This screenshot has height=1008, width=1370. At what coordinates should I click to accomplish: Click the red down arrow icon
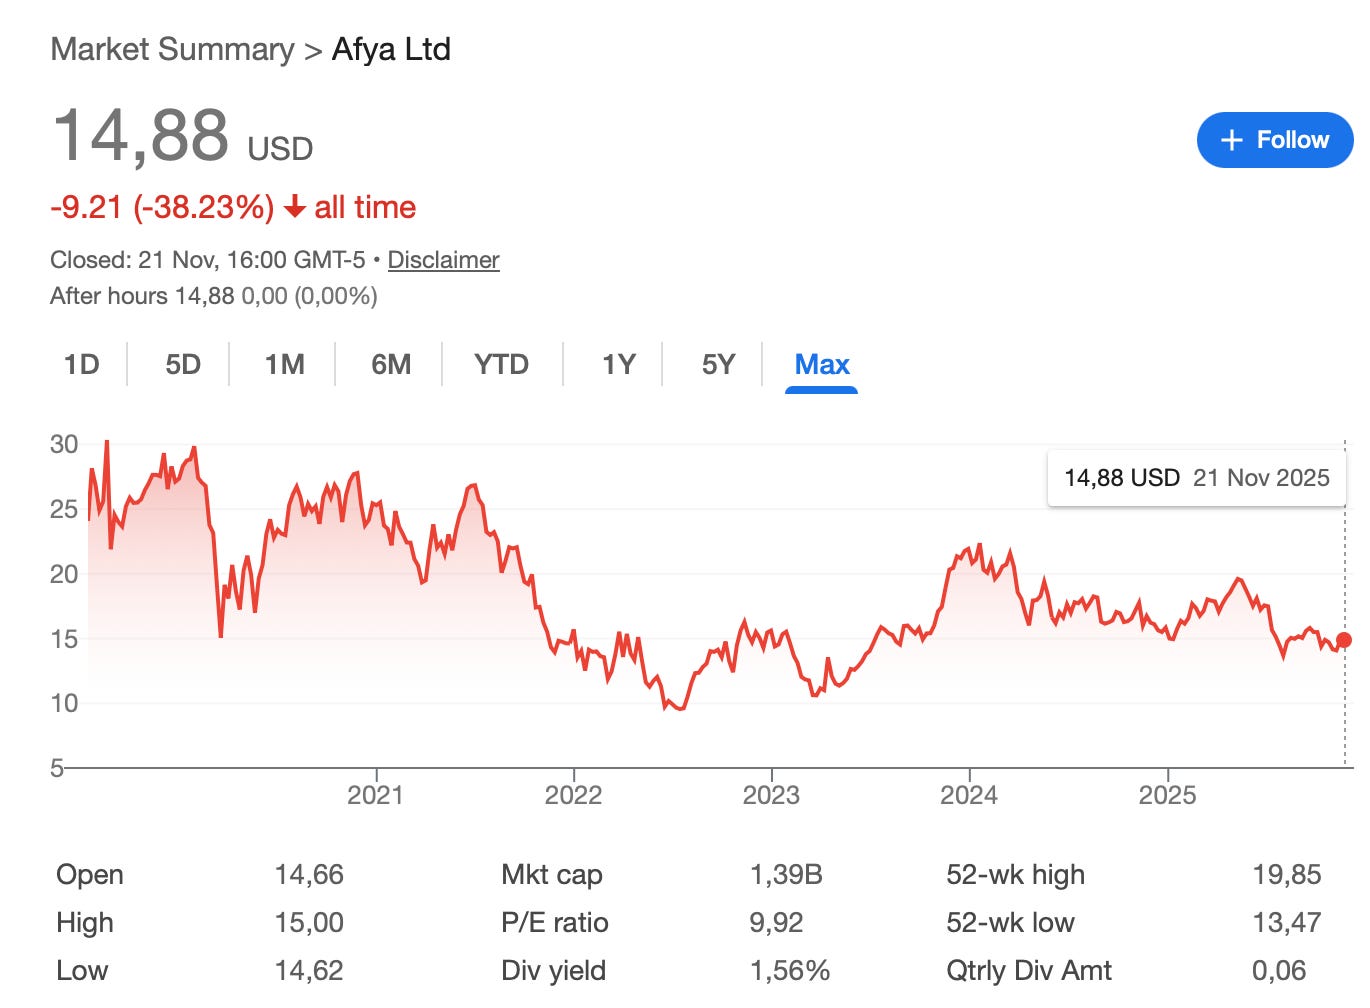click(x=294, y=207)
